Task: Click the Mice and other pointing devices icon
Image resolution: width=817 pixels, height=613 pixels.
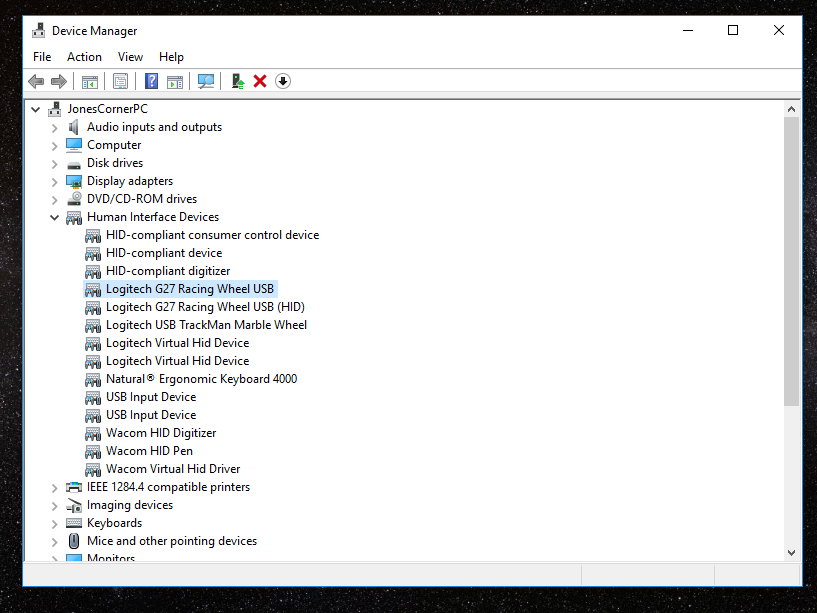Action: coord(74,541)
